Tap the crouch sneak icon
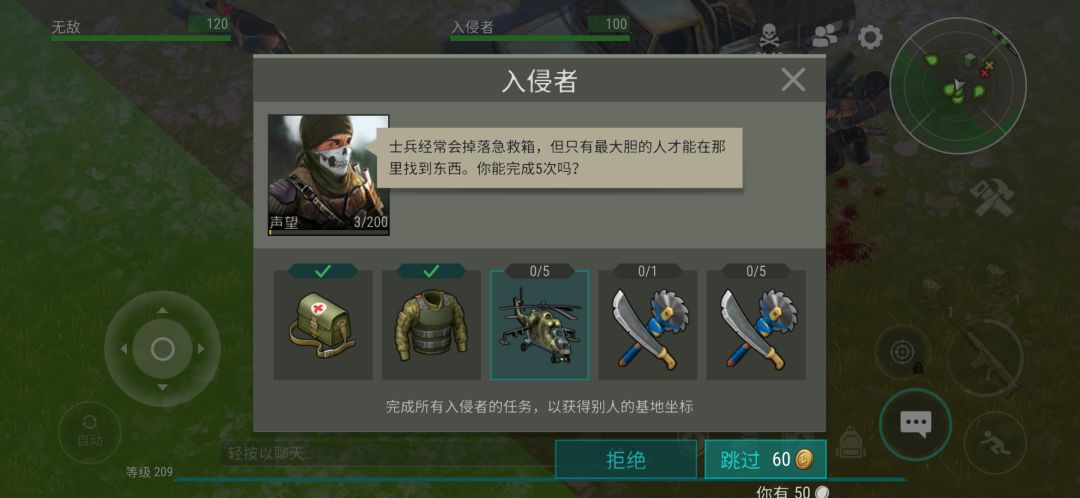1080x498 pixels. (995, 442)
